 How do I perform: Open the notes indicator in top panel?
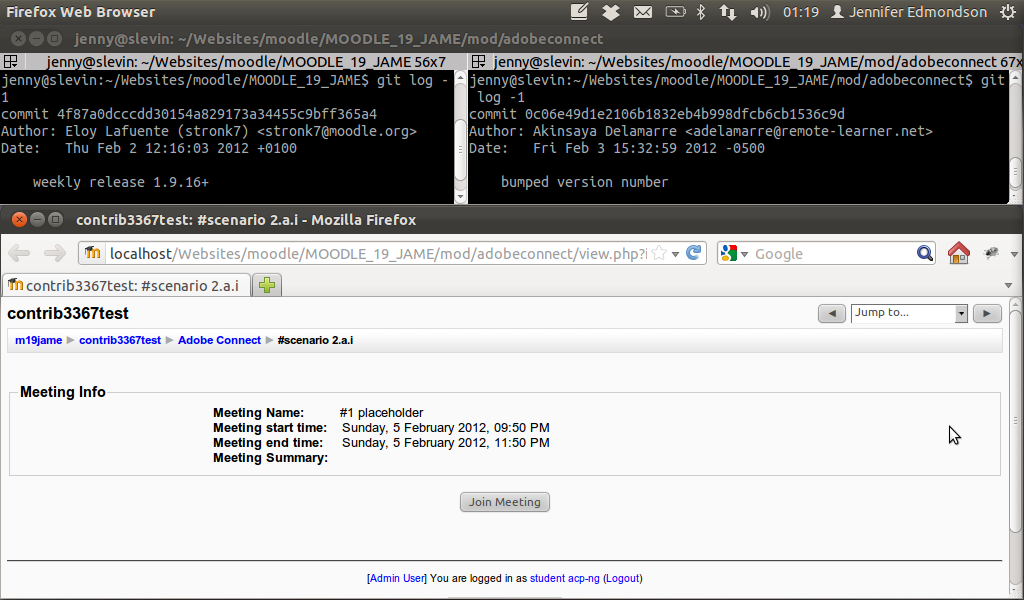pyautogui.click(x=579, y=12)
